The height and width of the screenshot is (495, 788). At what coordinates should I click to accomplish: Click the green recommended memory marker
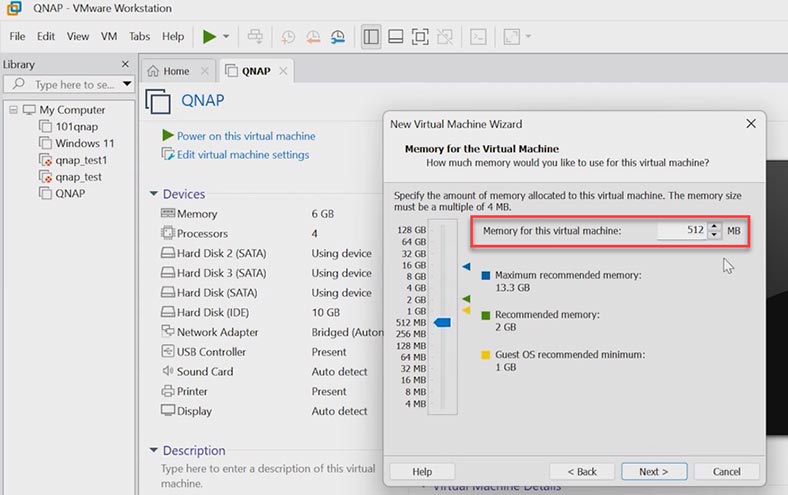point(466,299)
